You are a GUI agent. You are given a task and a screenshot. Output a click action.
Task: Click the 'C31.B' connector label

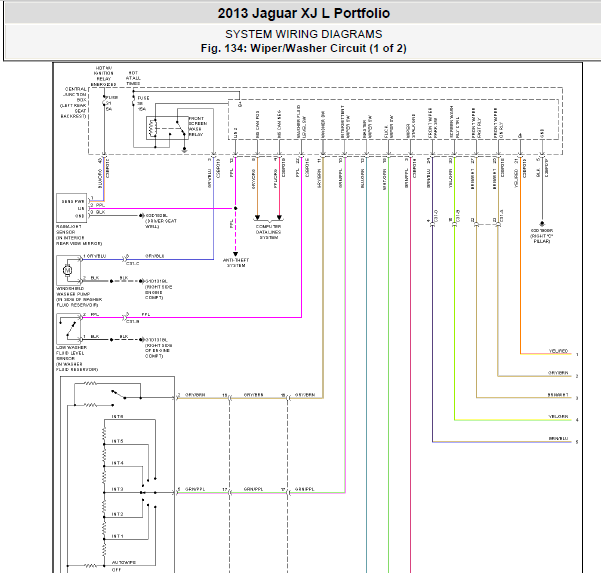click(x=133, y=322)
